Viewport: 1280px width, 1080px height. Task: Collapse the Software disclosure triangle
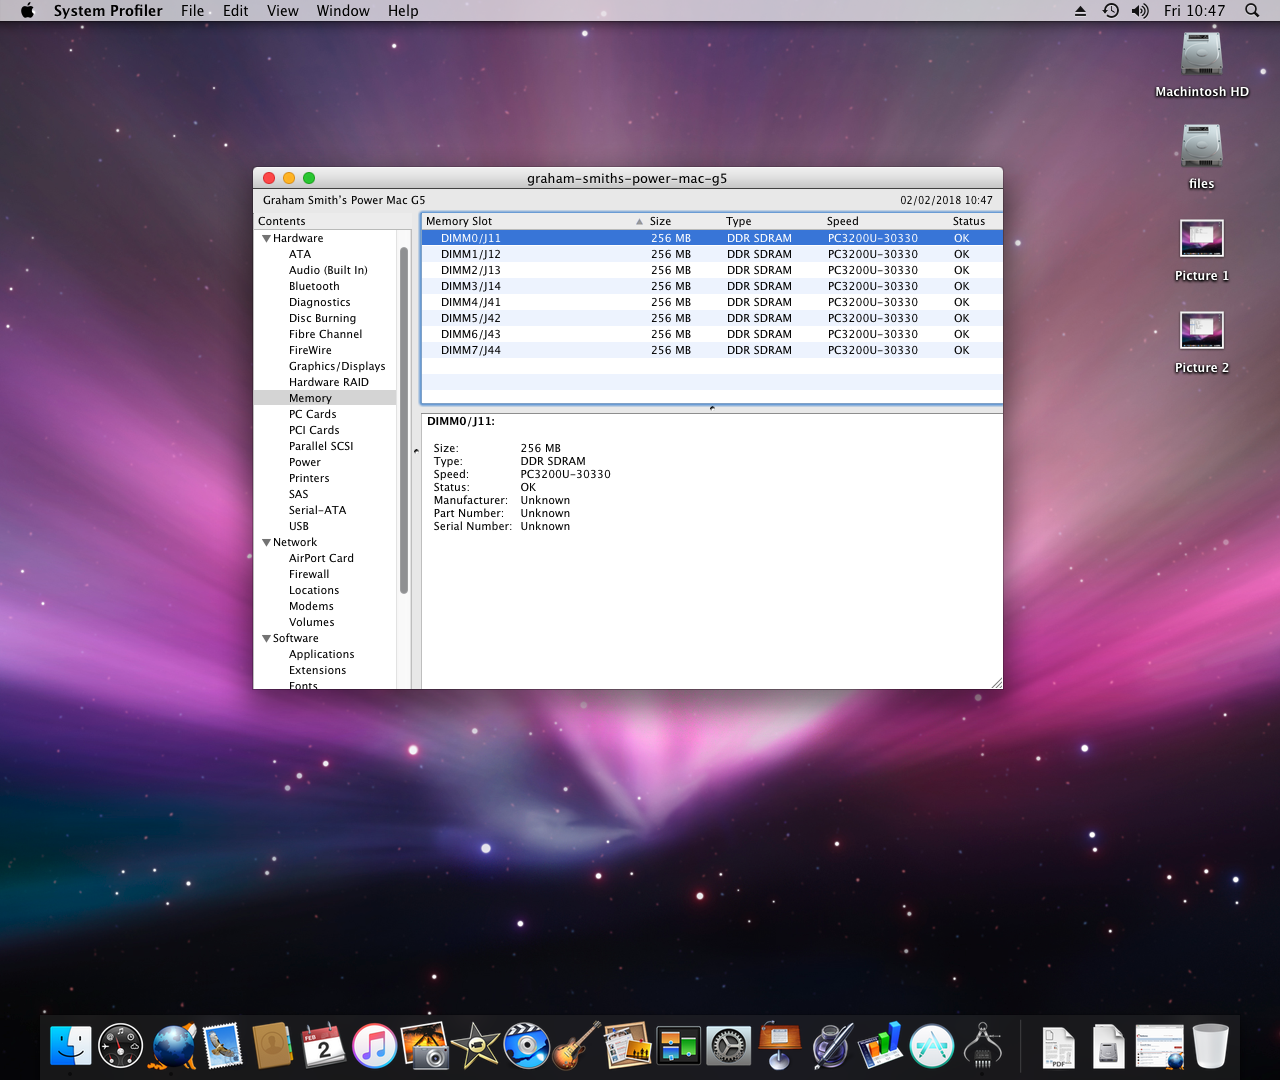coord(266,639)
